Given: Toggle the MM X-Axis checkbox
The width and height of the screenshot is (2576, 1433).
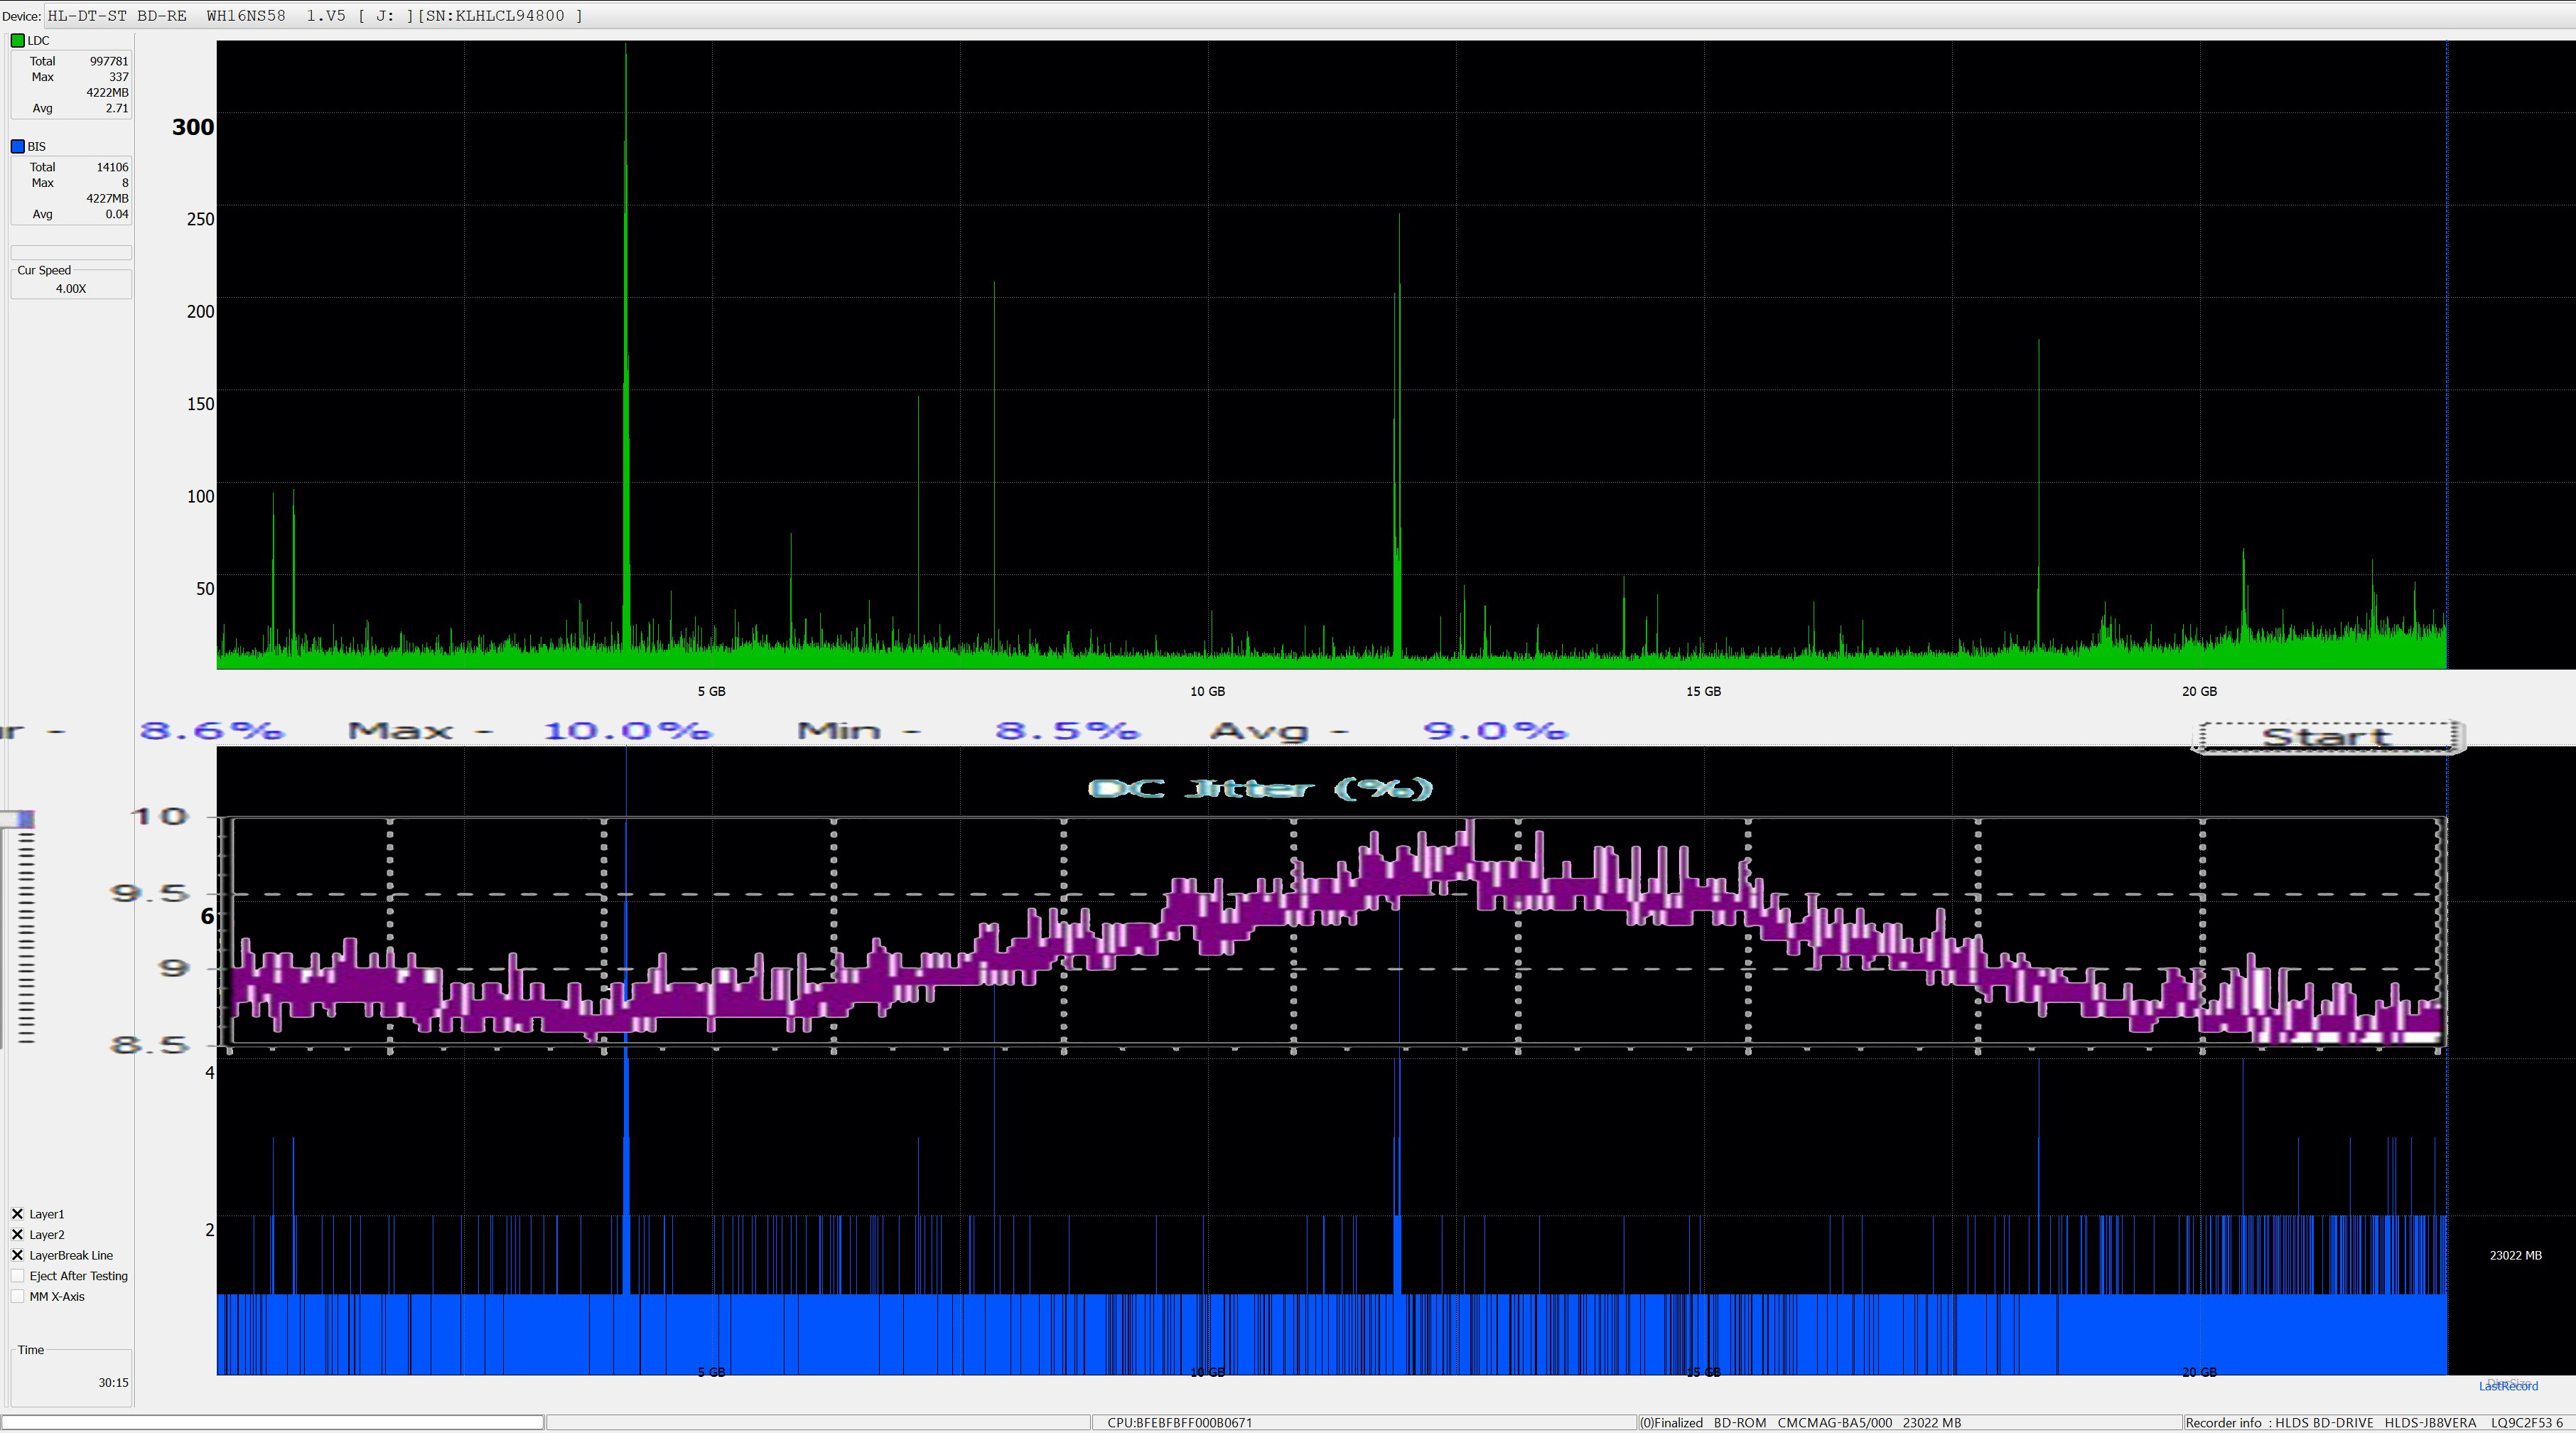Looking at the screenshot, I should point(17,1297).
